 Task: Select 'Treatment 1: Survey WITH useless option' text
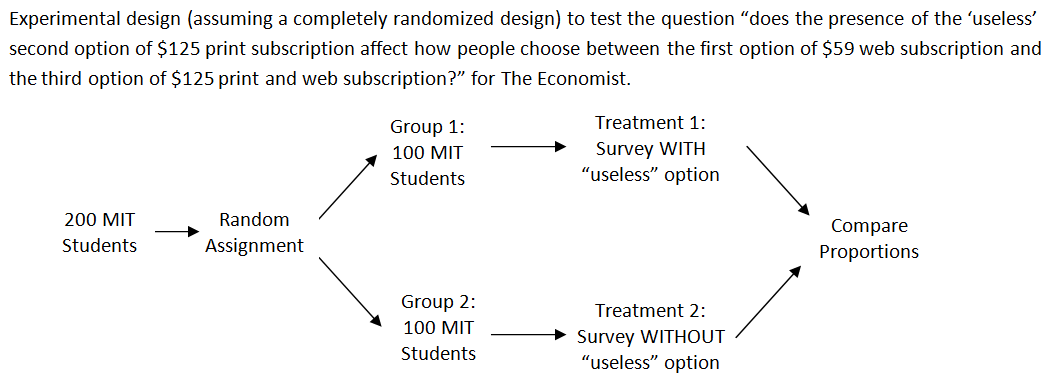click(x=650, y=149)
